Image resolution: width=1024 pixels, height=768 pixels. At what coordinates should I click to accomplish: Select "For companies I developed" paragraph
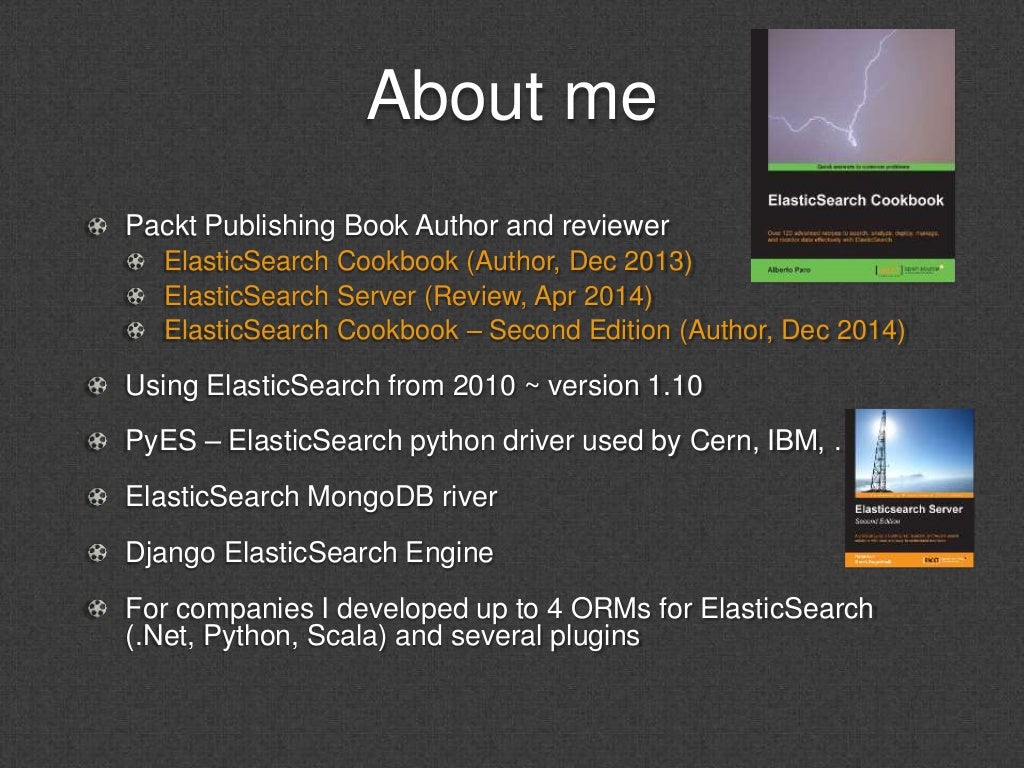(499, 622)
